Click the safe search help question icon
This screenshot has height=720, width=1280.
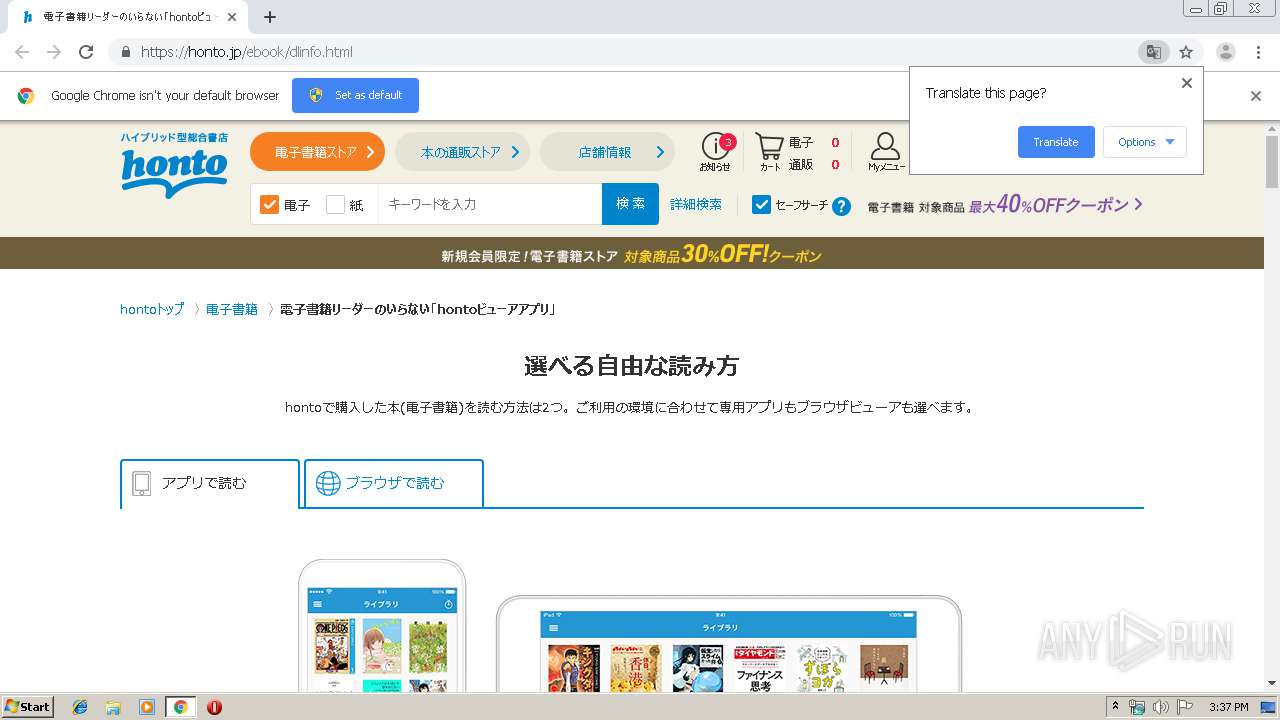(842, 206)
